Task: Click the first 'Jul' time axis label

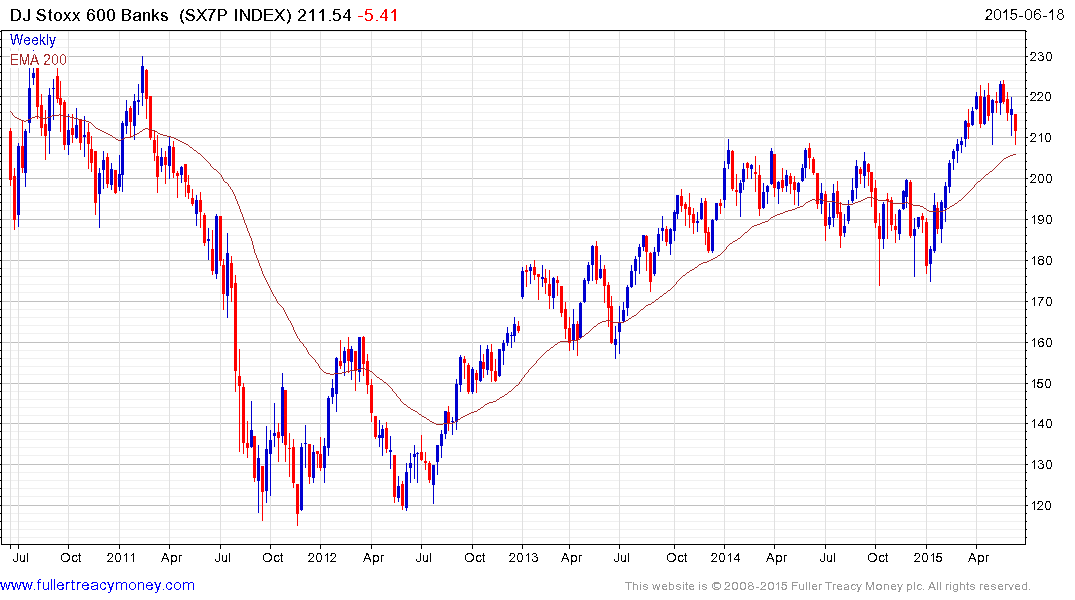Action: pos(21,557)
